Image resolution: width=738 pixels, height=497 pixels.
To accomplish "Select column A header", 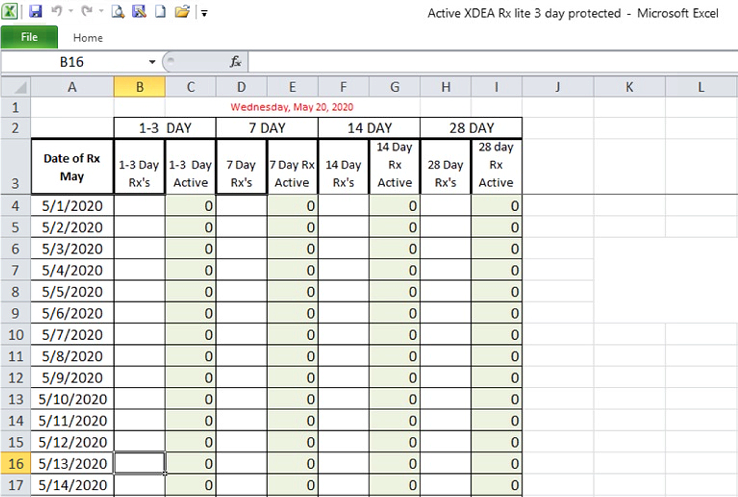I will (x=72, y=87).
